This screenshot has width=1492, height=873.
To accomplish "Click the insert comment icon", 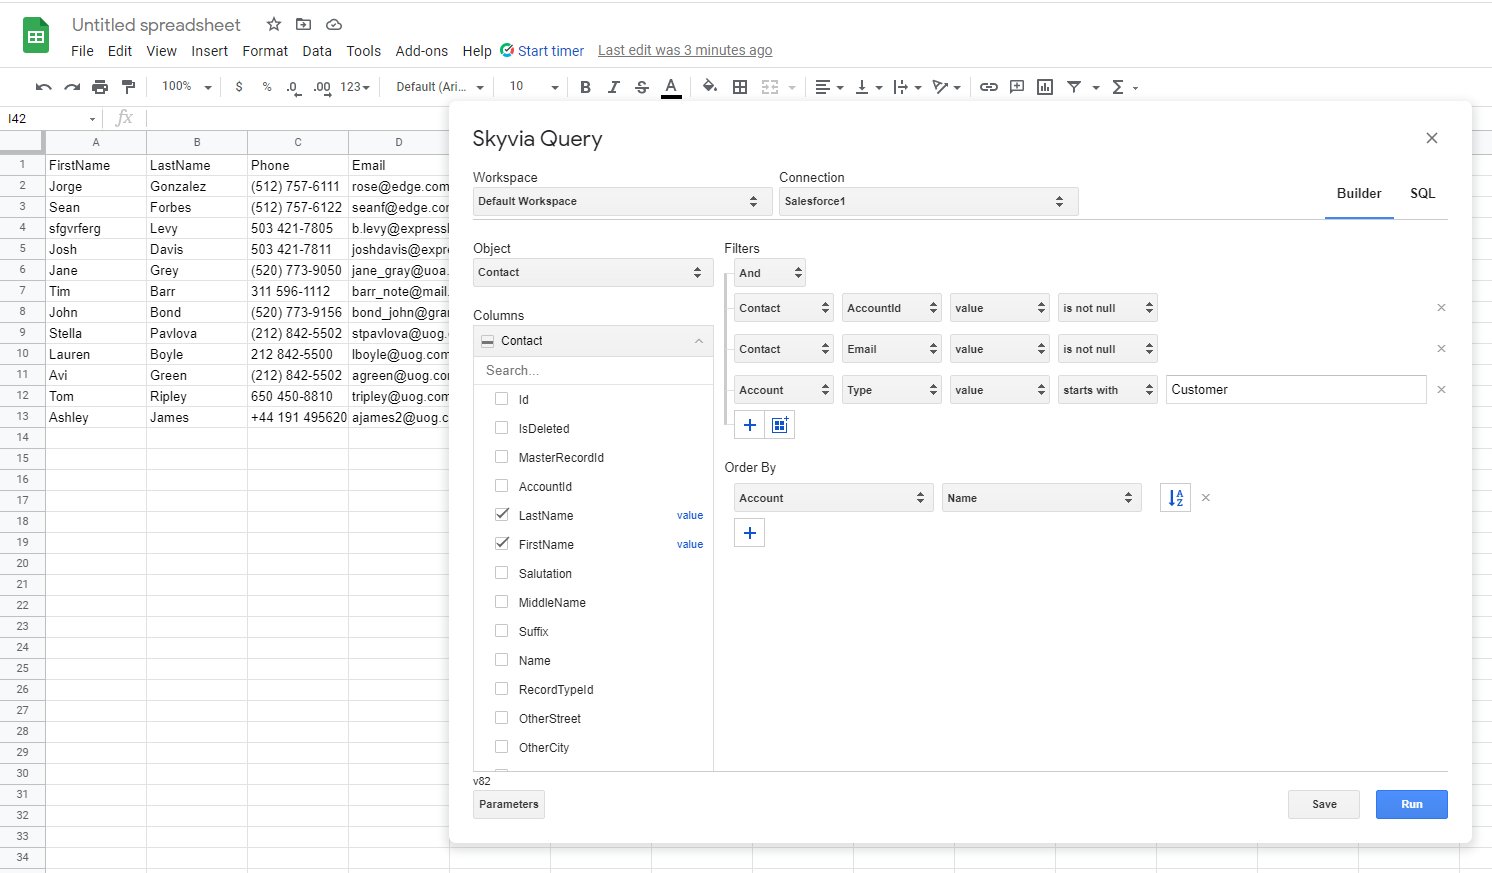I will tap(1017, 87).
